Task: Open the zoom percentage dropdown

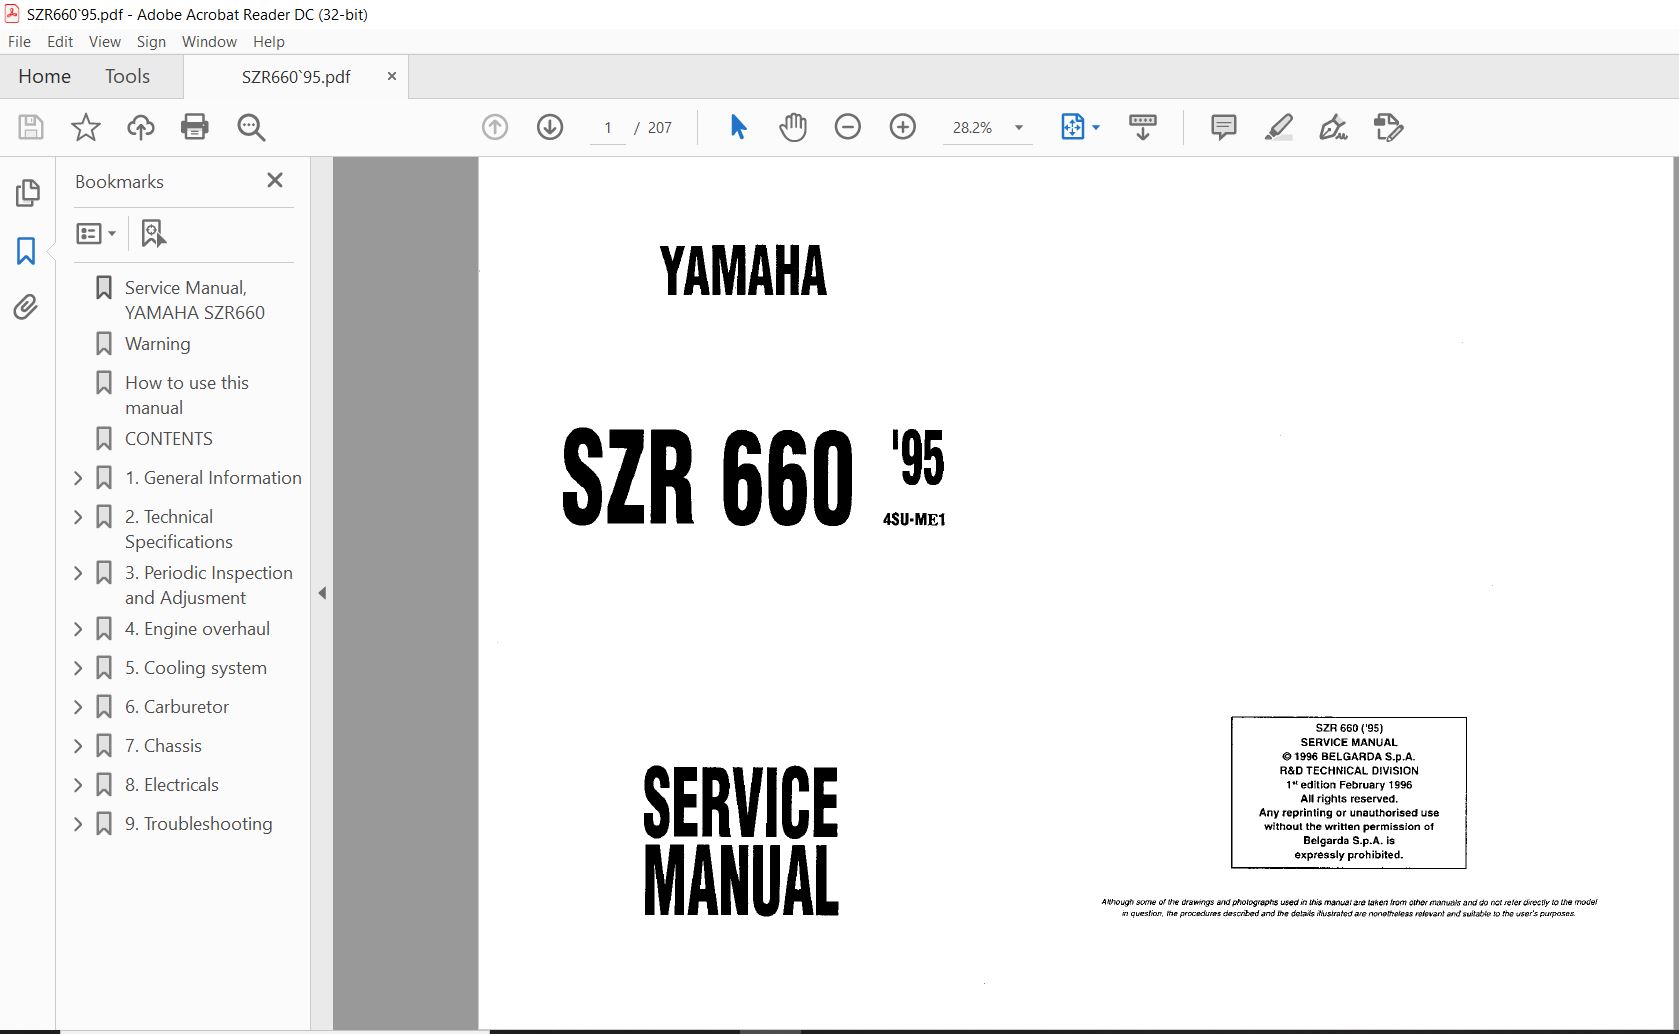Action: pos(1019,127)
